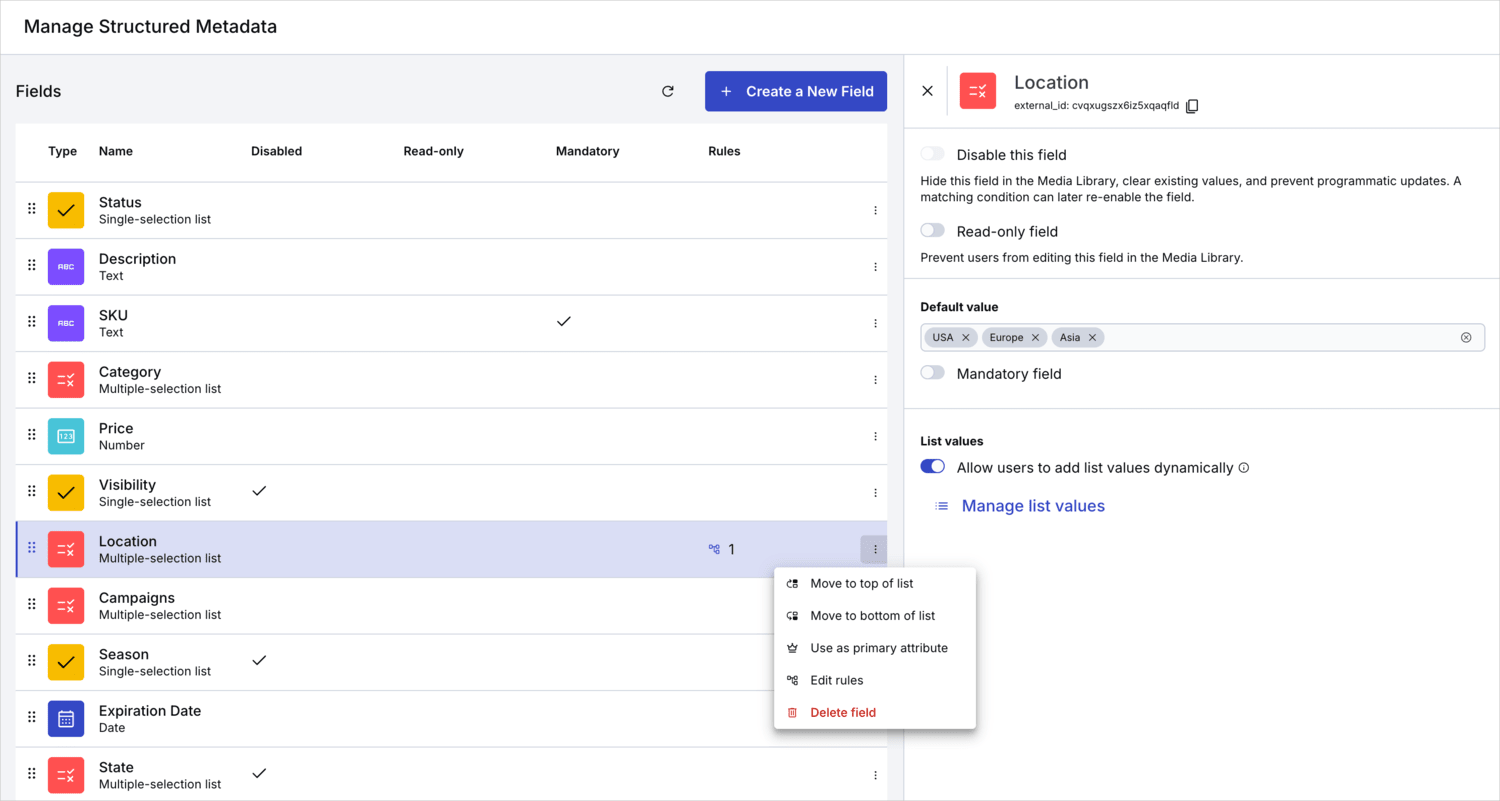1500x801 pixels.
Task: Click the Read-only column header
Action: 433,151
